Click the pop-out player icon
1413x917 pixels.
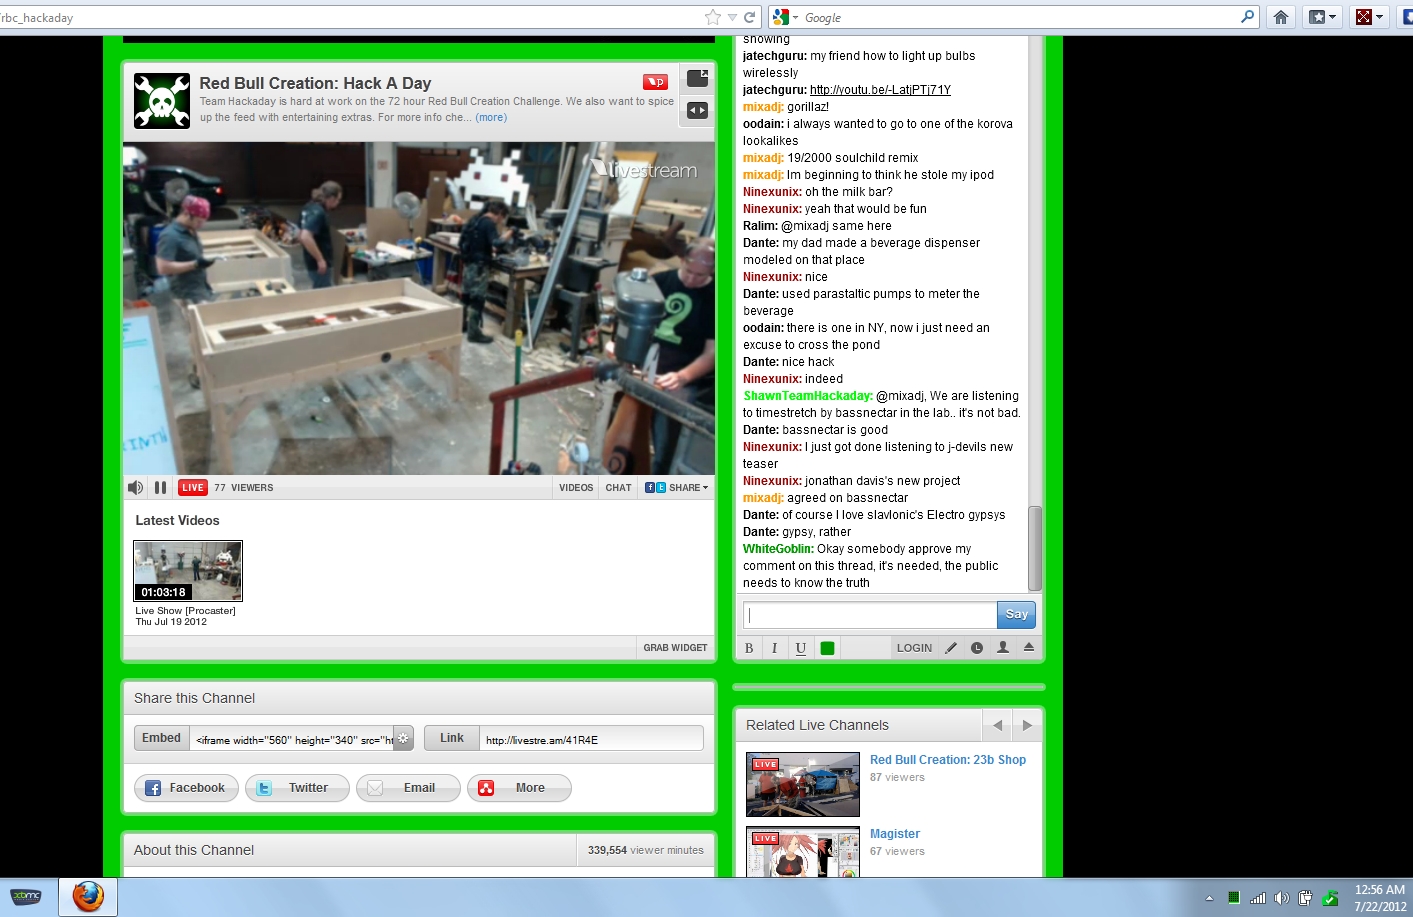coord(697,78)
